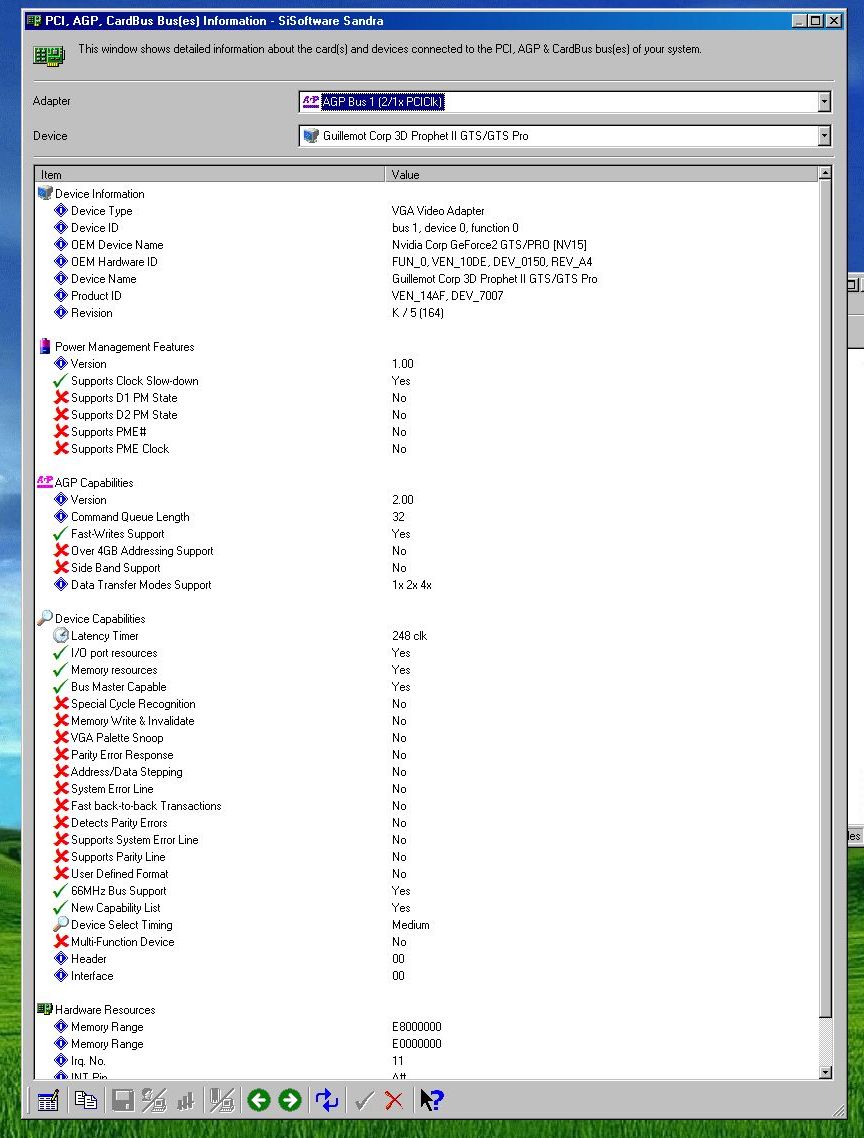The height and width of the screenshot is (1138, 864).
Task: Click the grey checkmark OK icon
Action: point(364,1100)
